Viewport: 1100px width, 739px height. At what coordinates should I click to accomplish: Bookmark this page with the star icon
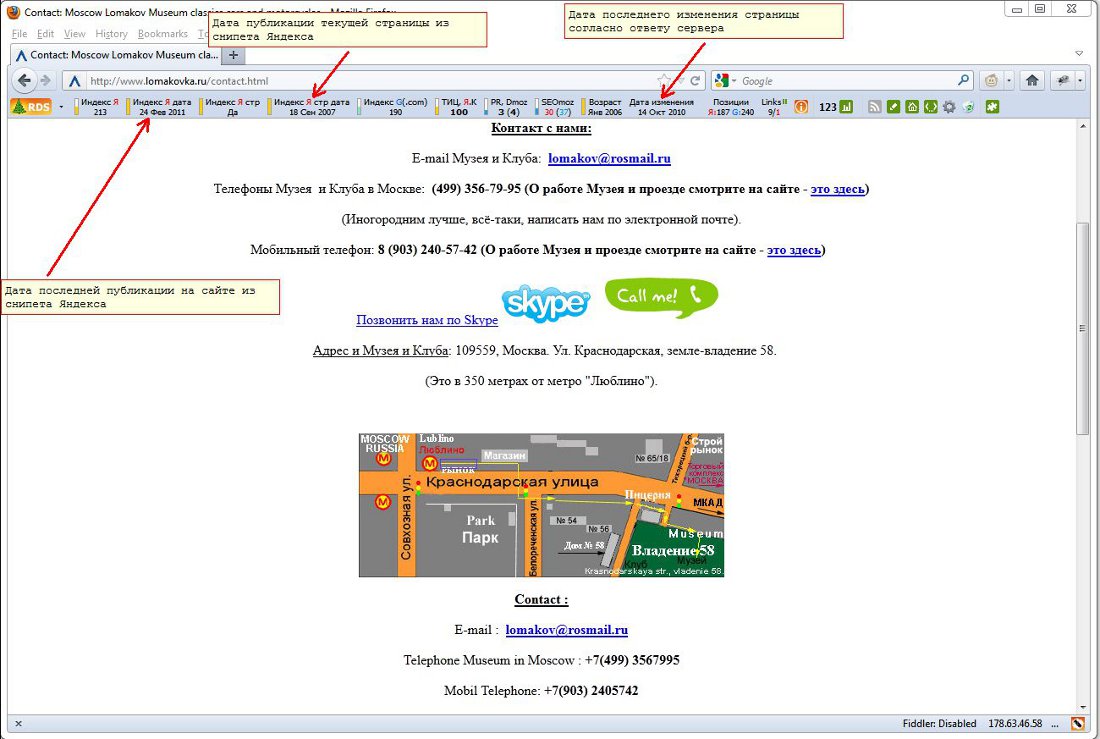tap(664, 81)
